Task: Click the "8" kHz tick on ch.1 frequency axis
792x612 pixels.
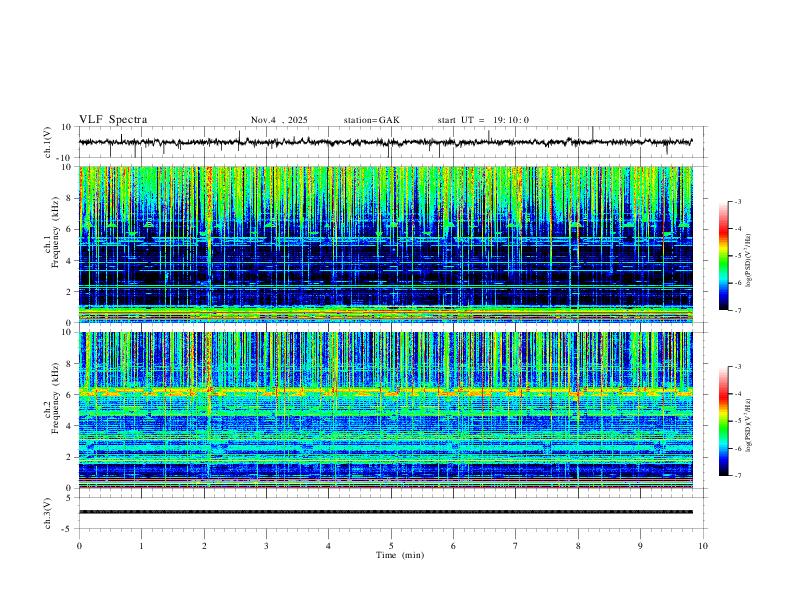Action: [70, 198]
